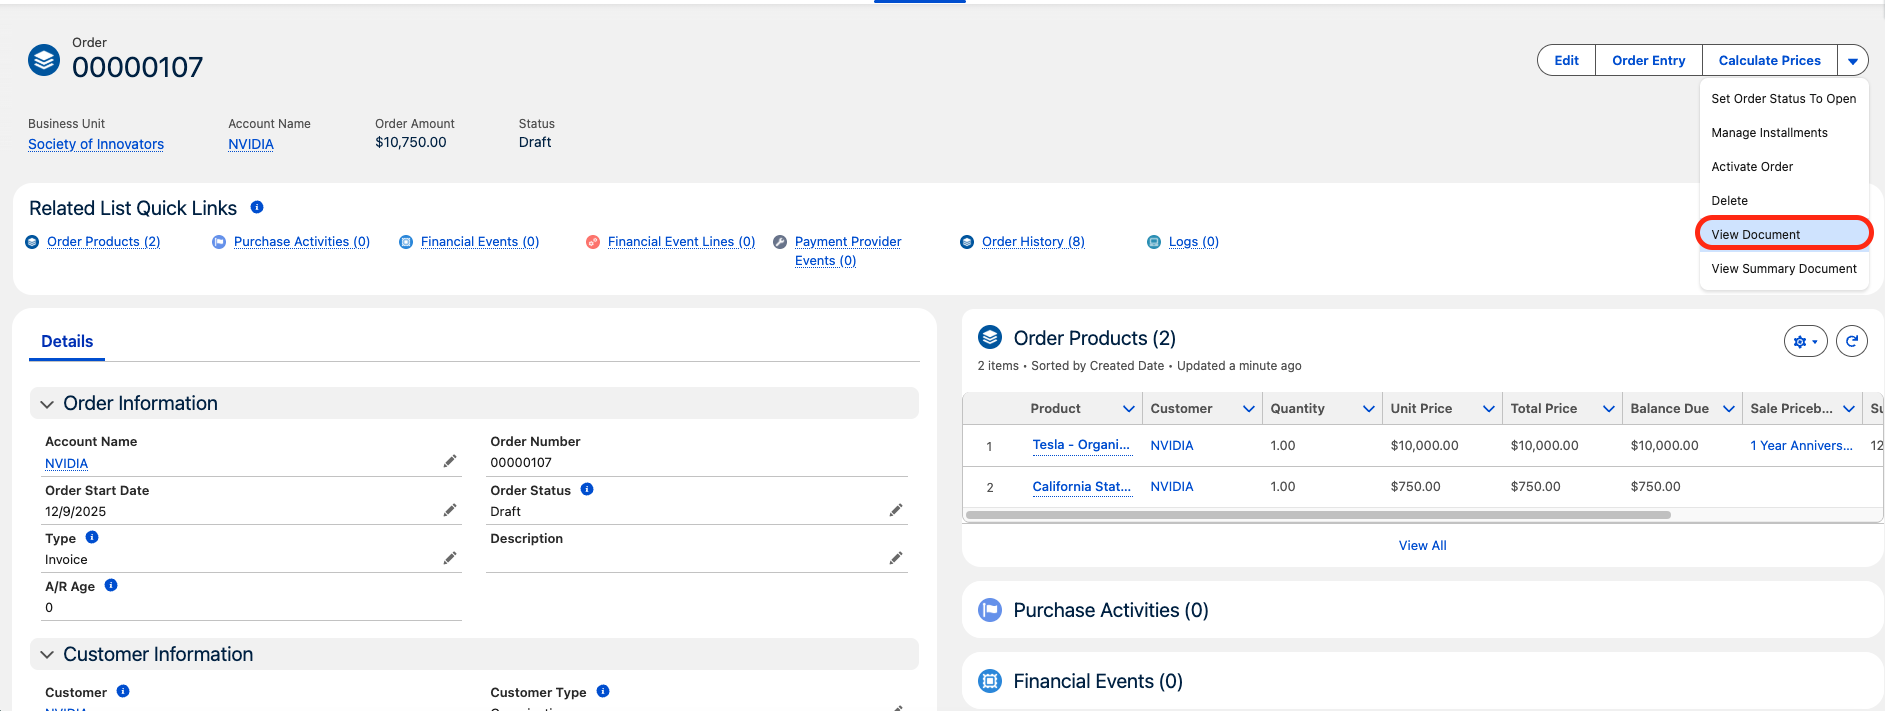Click the Payment Provider Events quick link icon

coord(780,242)
